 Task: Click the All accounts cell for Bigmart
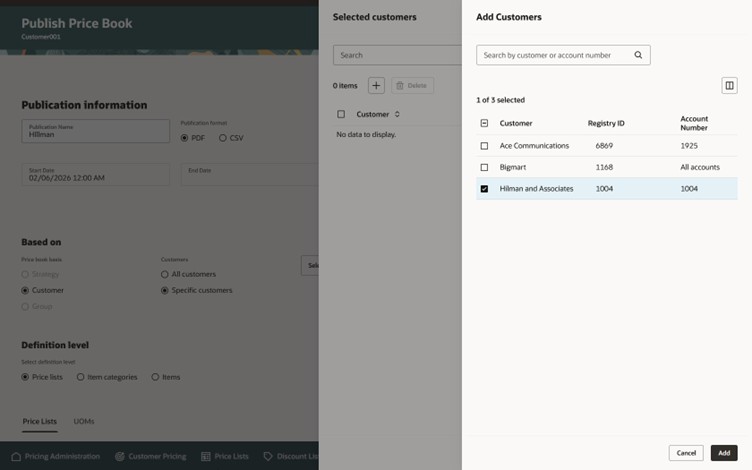pyautogui.click(x=700, y=167)
